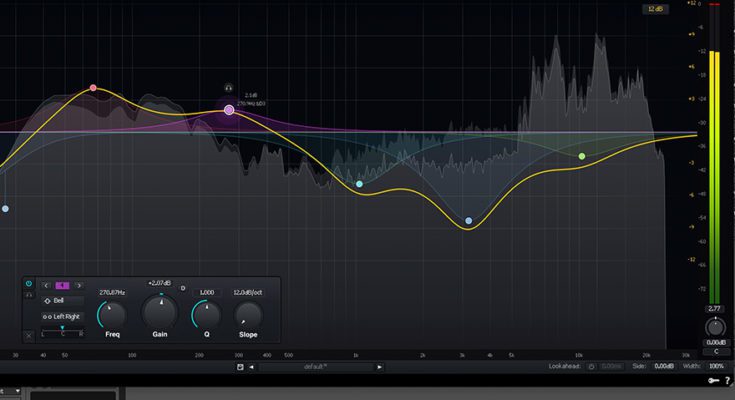
Task: Save preset using the disk icon
Action: 240,367
